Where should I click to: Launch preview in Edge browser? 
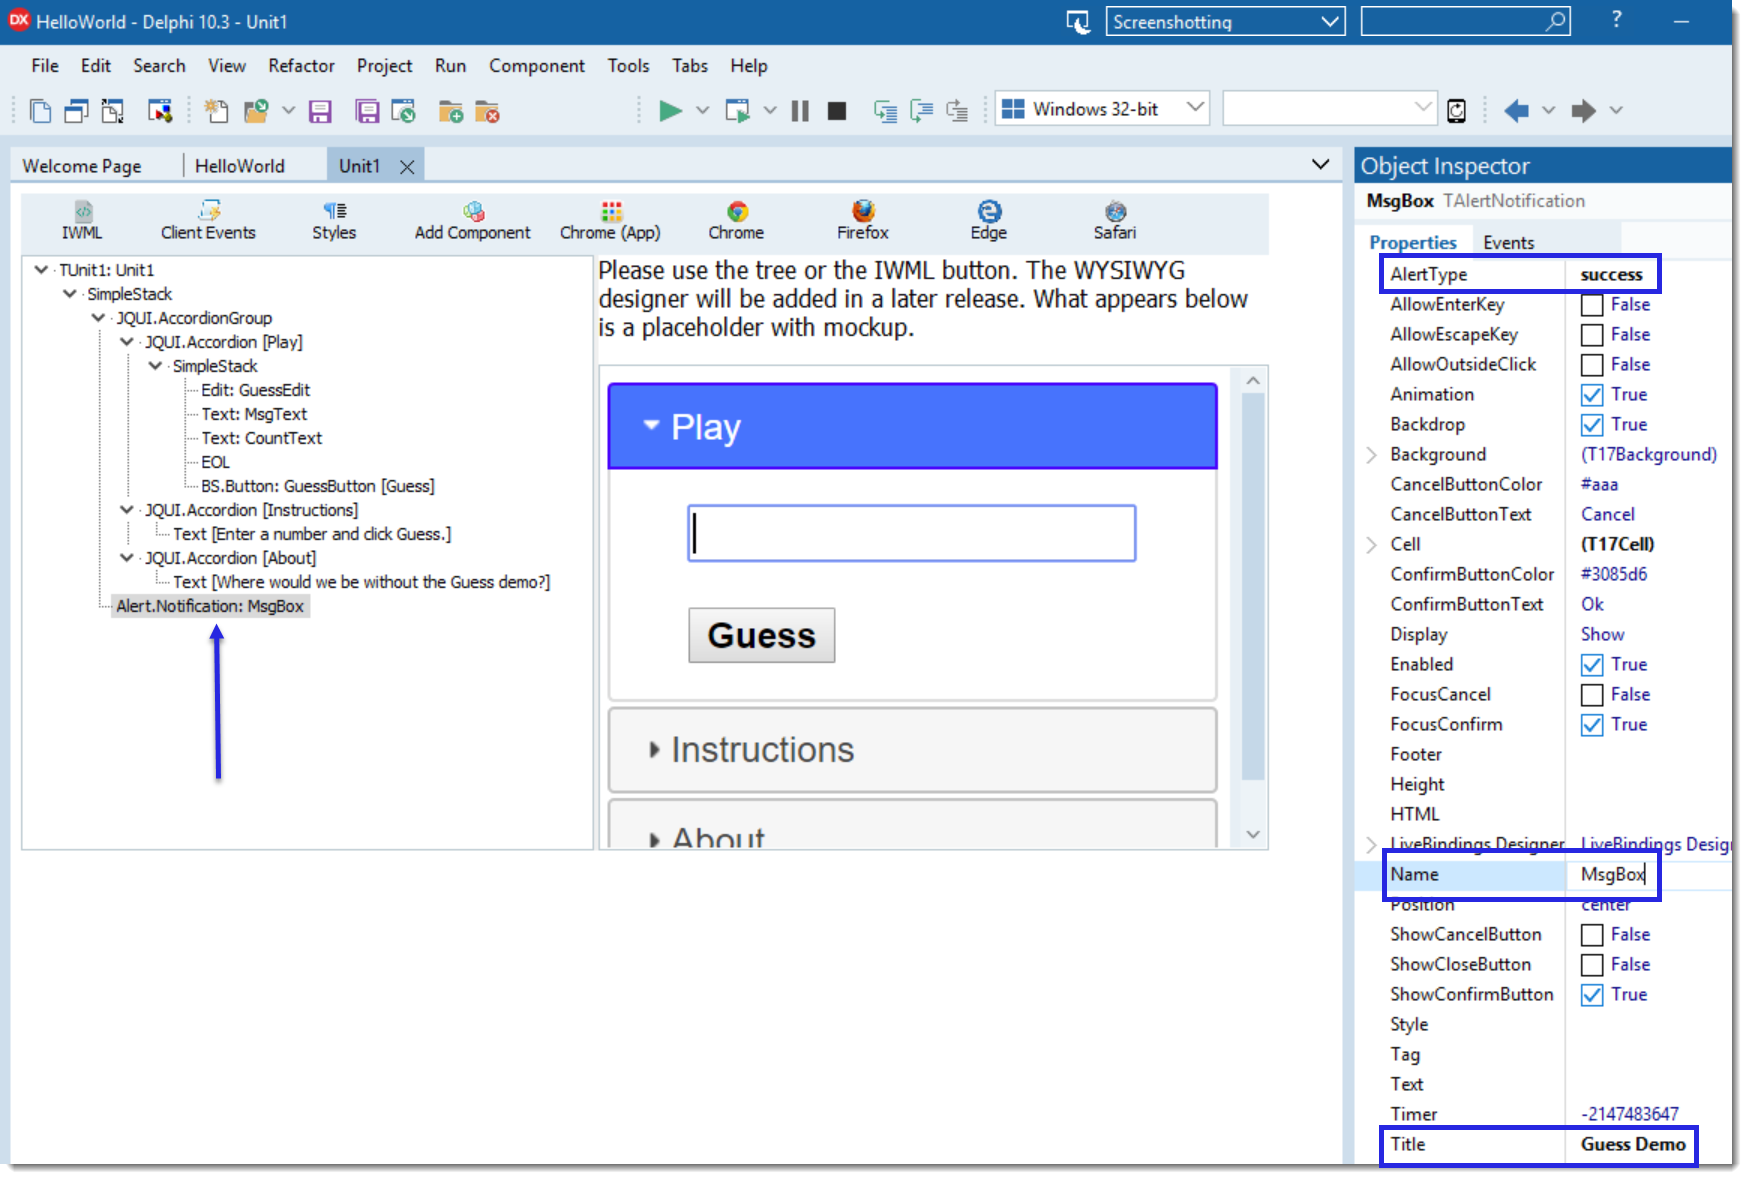(x=988, y=220)
